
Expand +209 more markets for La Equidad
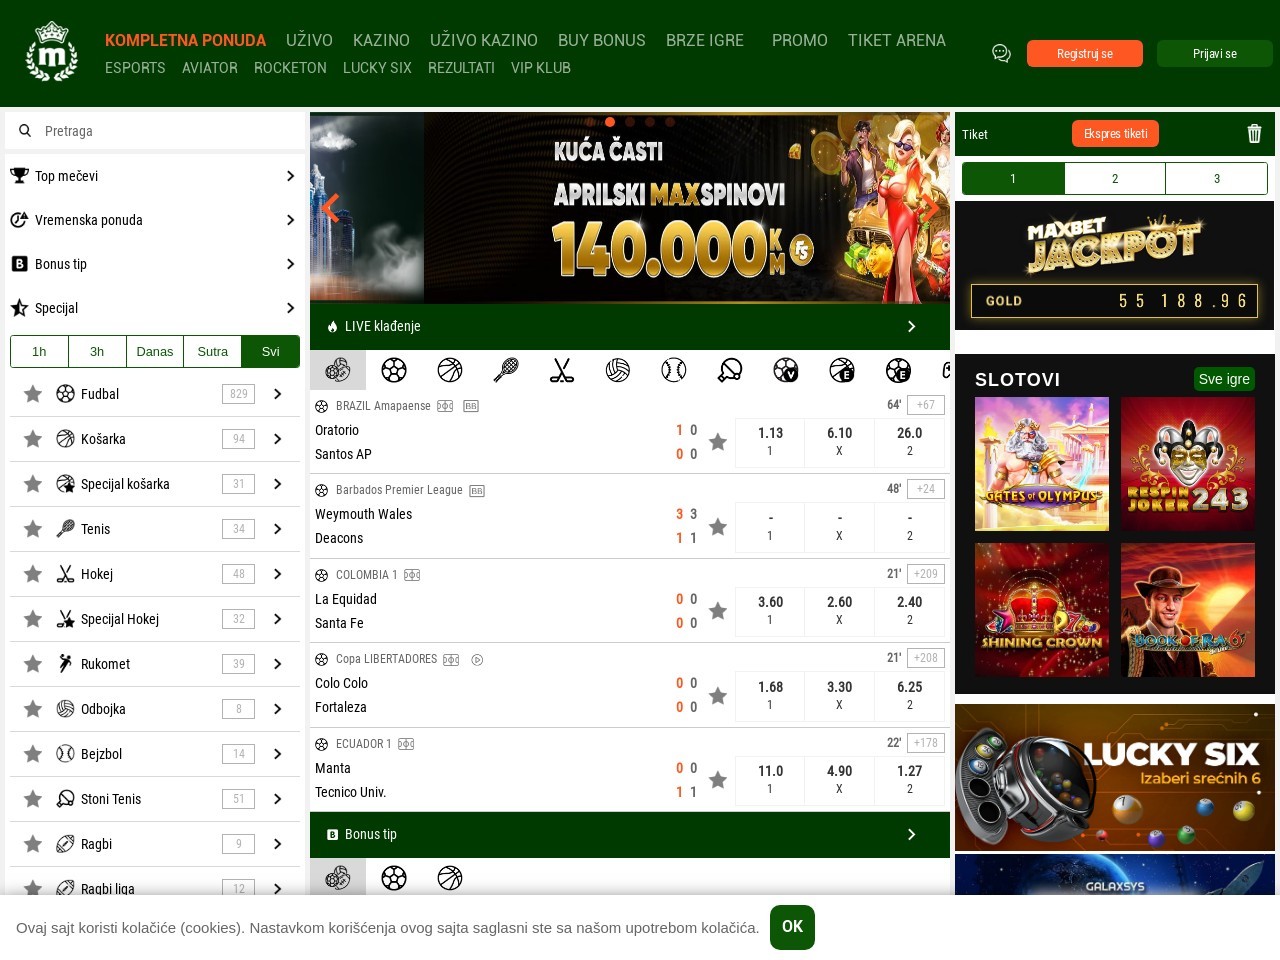click(926, 574)
